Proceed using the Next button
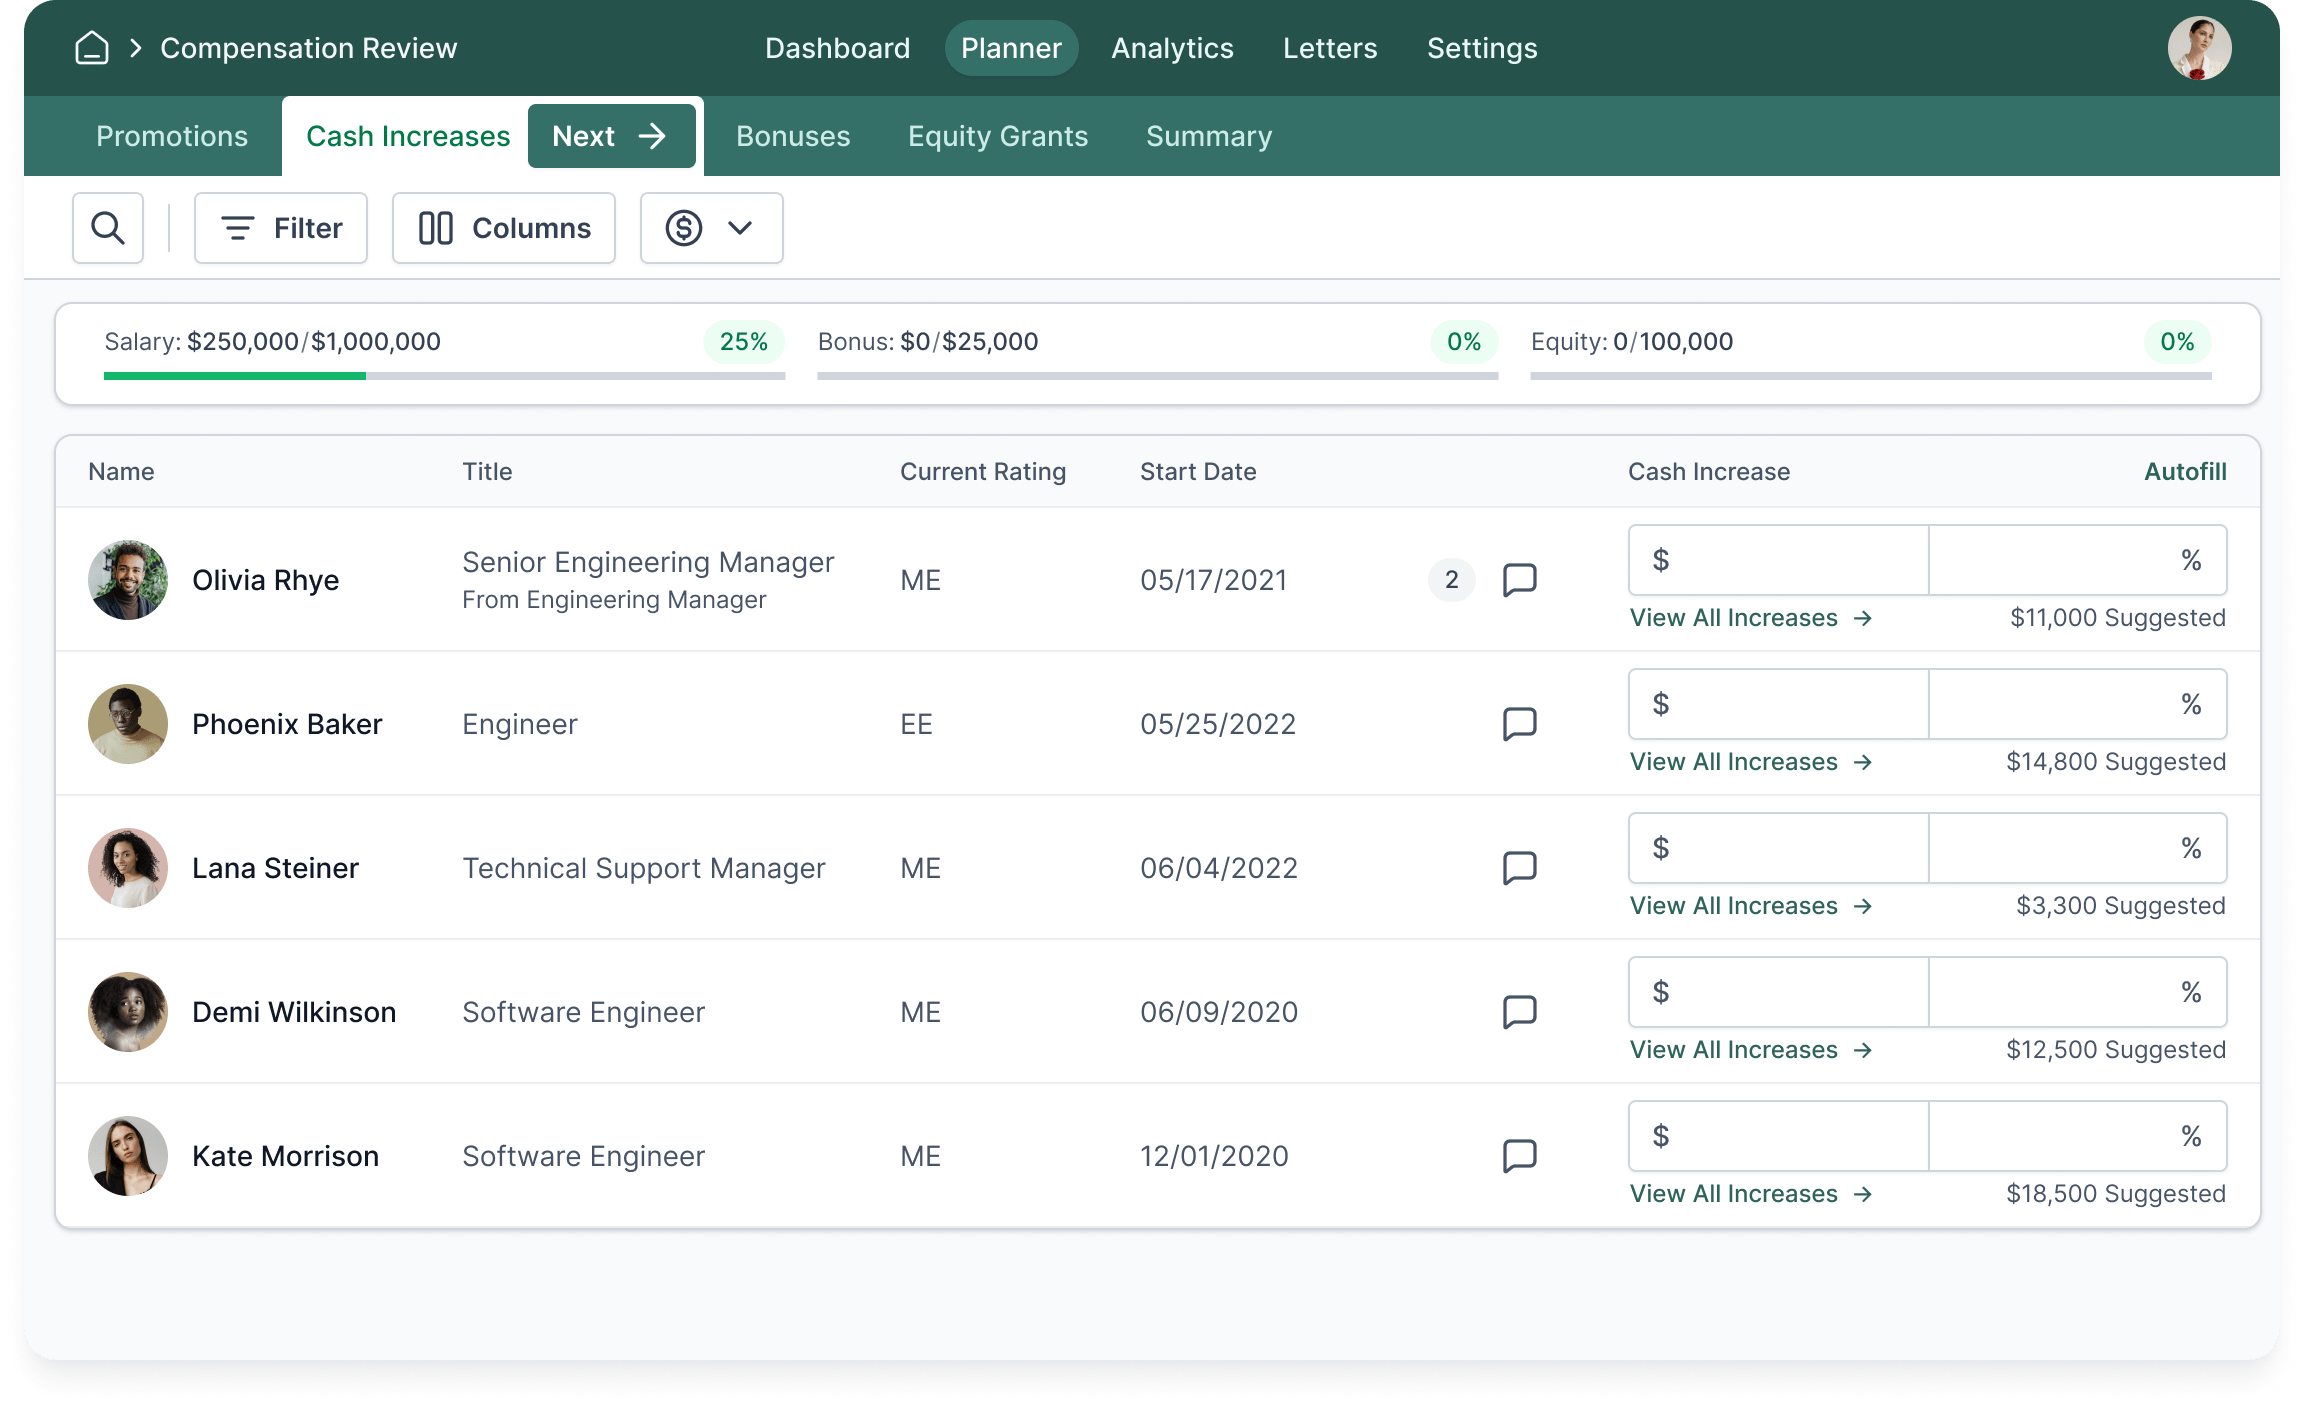Screen dimensions: 2304x1408 pos(612,136)
